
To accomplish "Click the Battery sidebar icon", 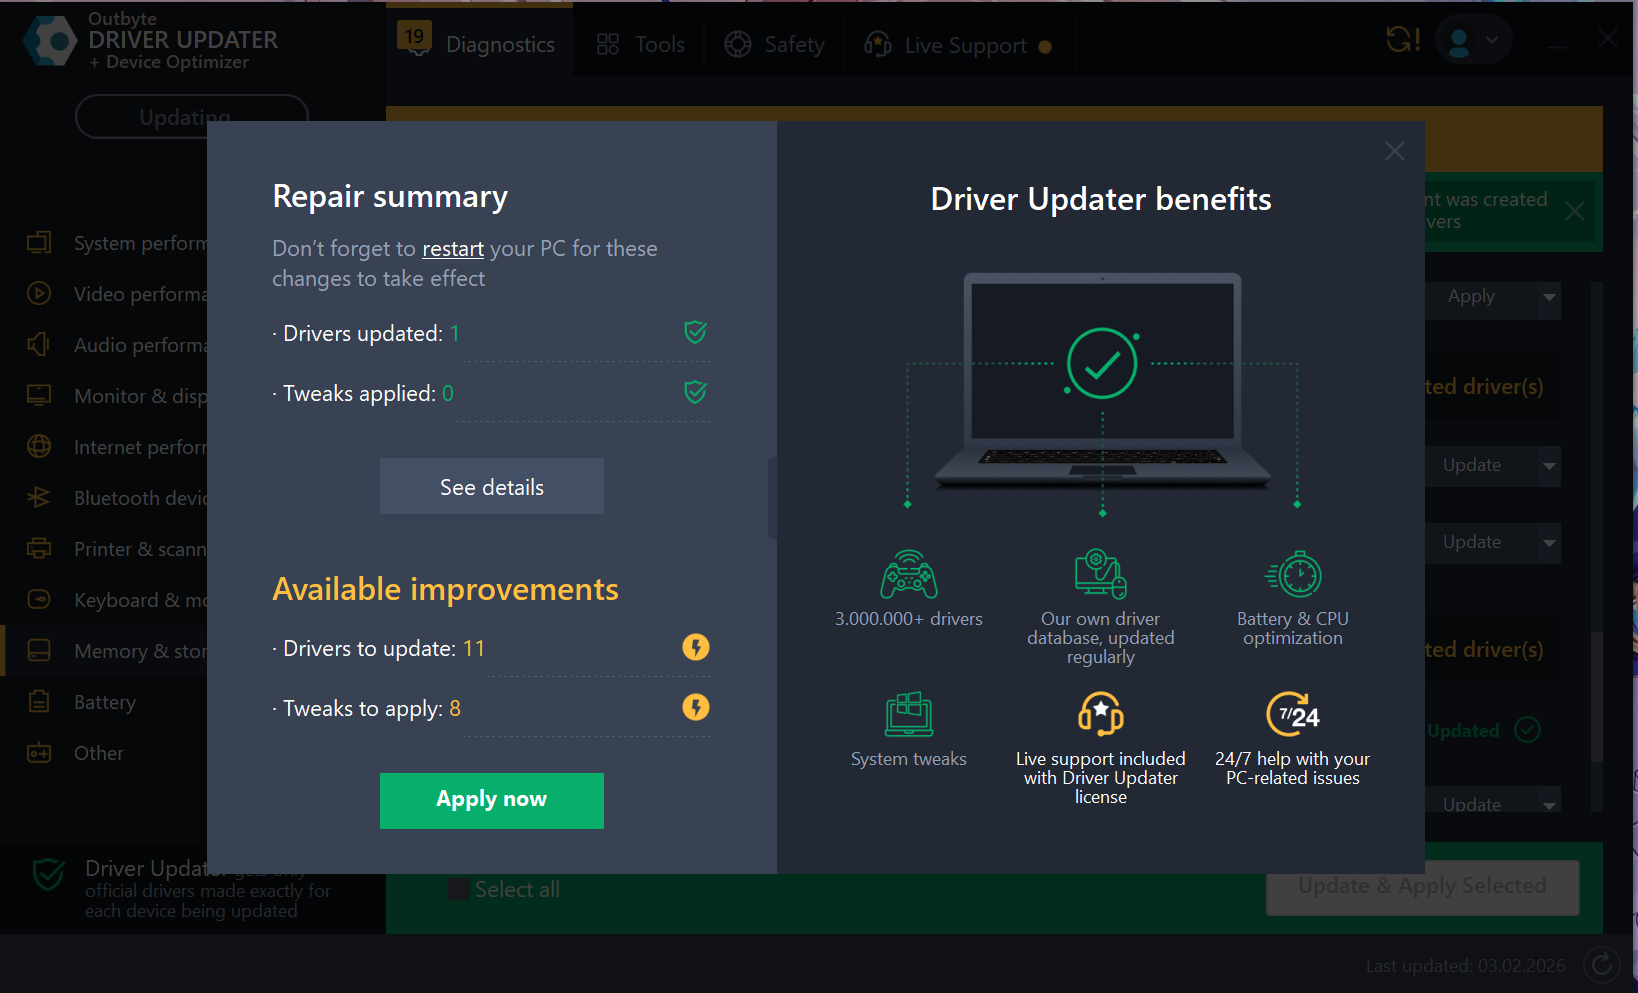I will coord(39,702).
